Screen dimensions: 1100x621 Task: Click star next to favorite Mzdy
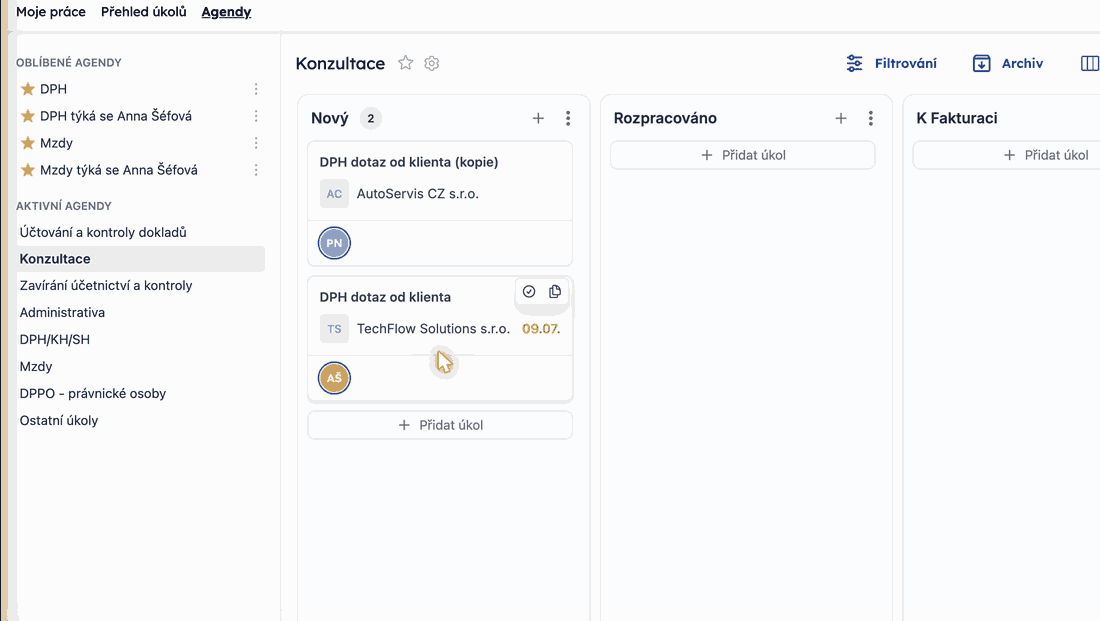coord(28,143)
